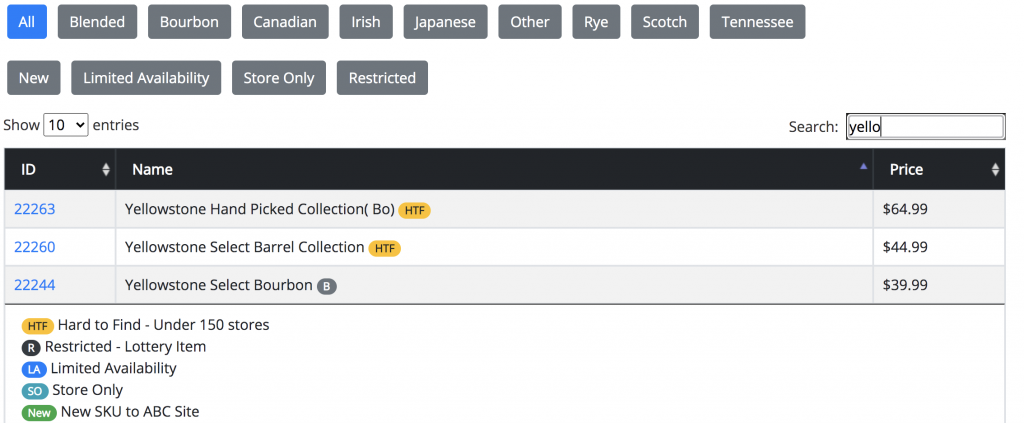Viewport: 1024px width, 423px height.
Task: Click the R Restricted legend badge
Action: tap(32, 348)
